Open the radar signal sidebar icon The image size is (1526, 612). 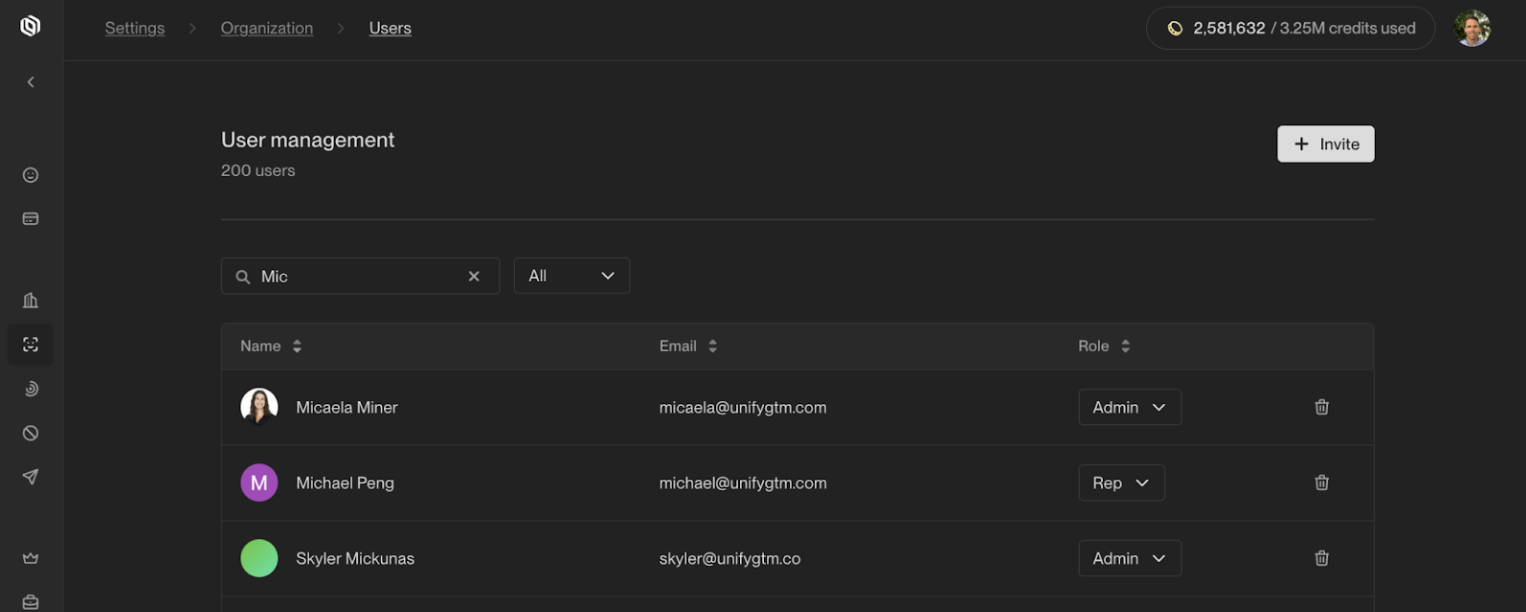[x=31, y=389]
